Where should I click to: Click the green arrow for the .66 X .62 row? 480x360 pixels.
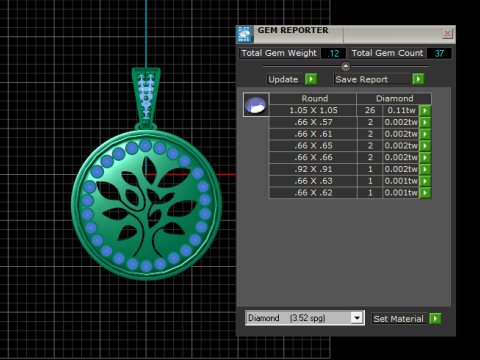coord(425,193)
